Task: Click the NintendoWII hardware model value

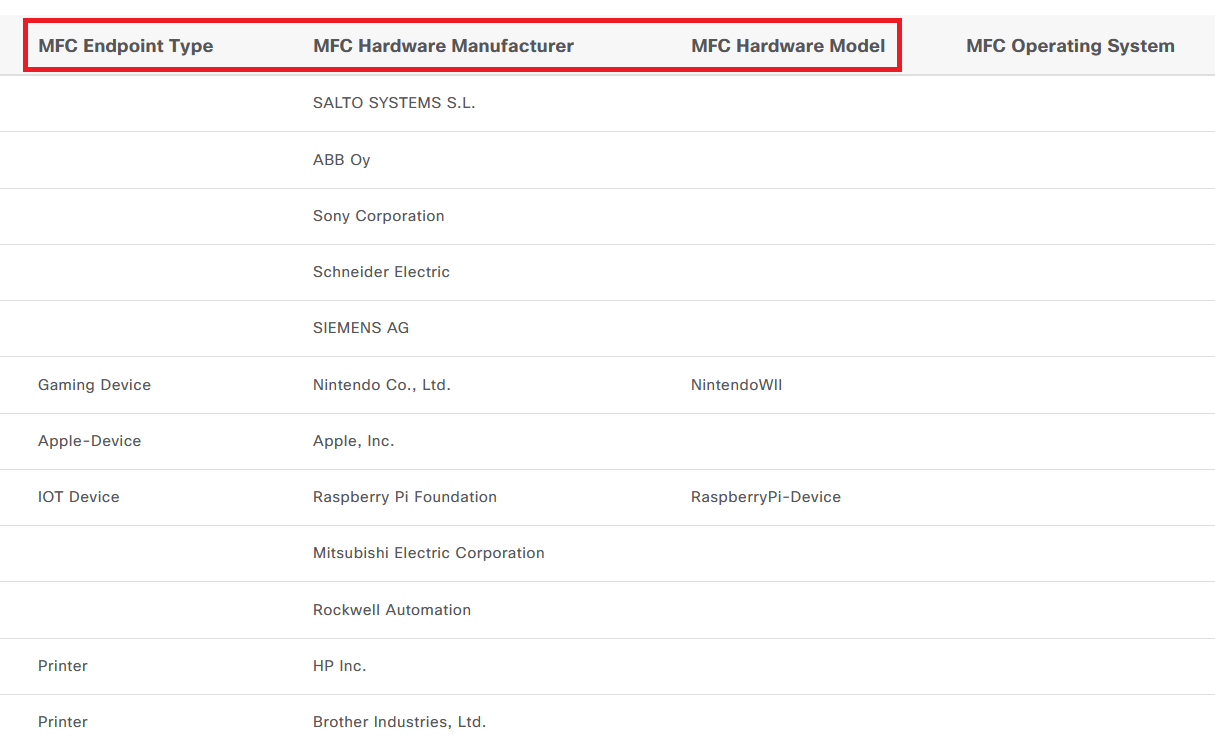Action: coord(736,384)
